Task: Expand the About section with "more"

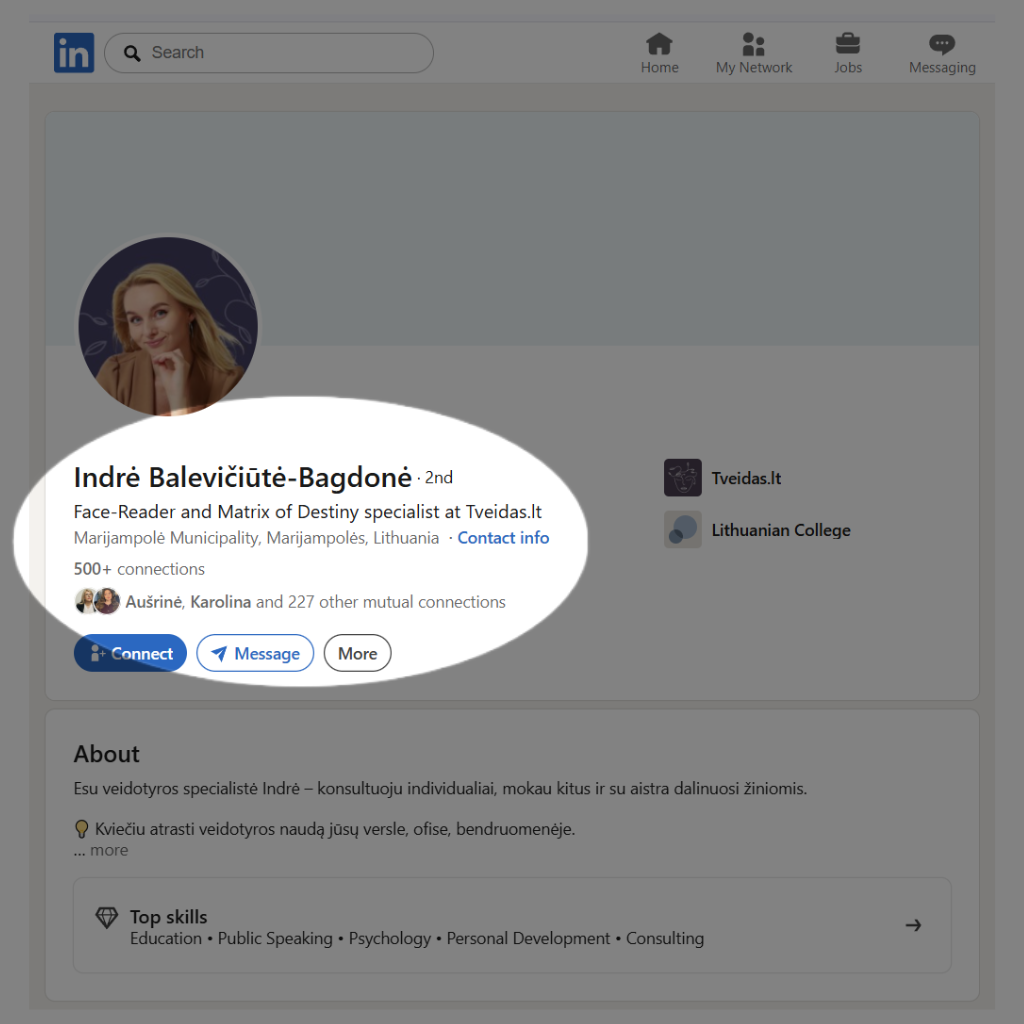Action: coord(108,850)
